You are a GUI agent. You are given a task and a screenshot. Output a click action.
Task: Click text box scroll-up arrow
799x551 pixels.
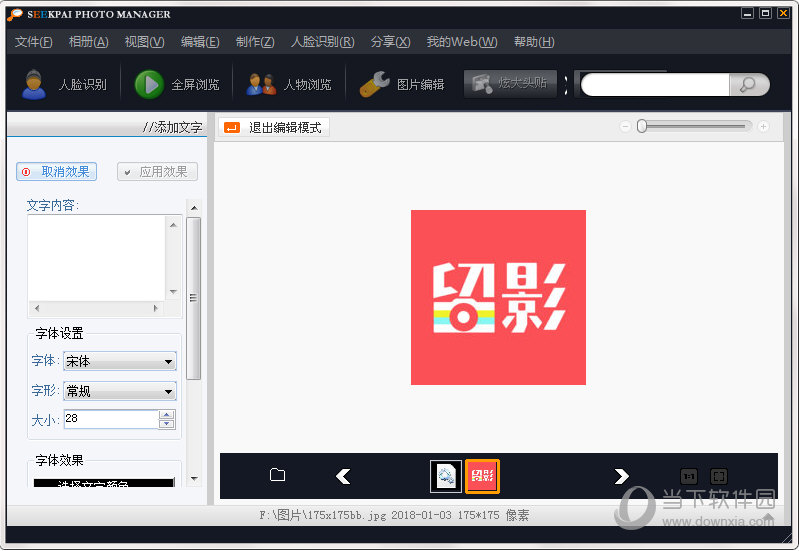coord(173,225)
